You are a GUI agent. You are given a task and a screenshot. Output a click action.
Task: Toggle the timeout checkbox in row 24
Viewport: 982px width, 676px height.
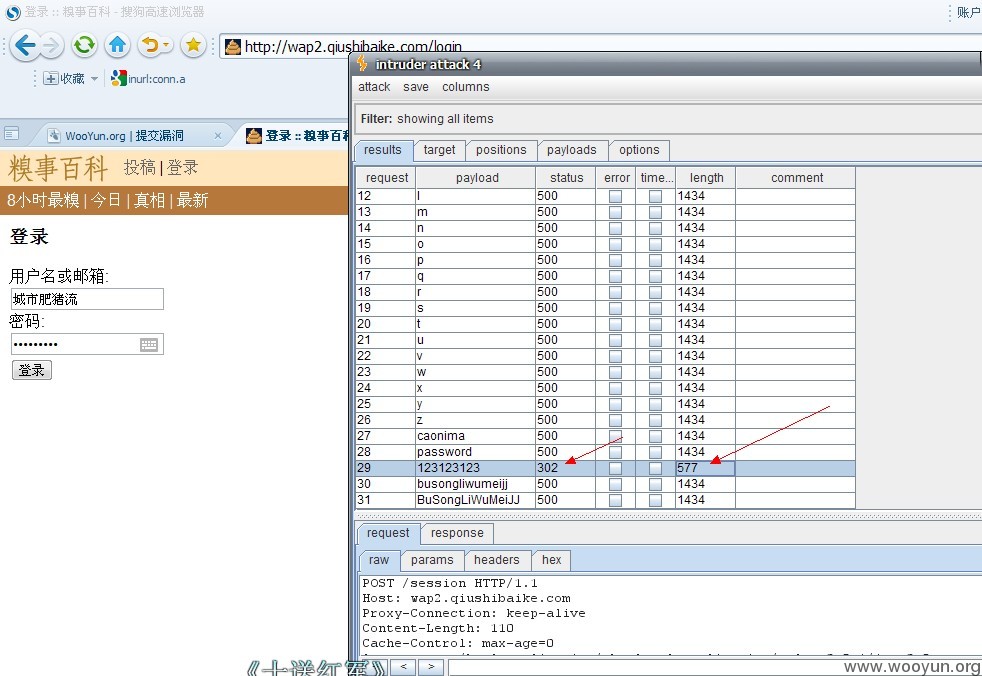pyautogui.click(x=655, y=388)
